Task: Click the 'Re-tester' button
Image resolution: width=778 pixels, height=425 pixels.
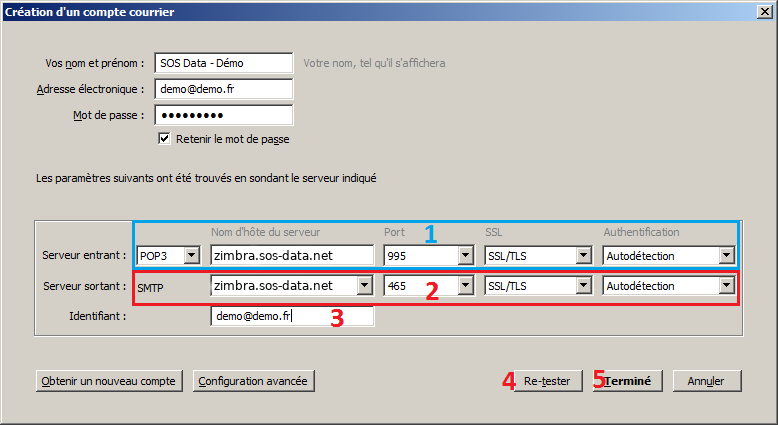Action: (x=546, y=381)
